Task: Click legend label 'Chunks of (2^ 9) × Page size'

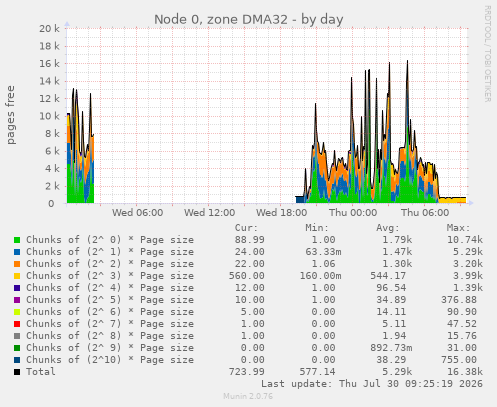Action: pos(110,348)
